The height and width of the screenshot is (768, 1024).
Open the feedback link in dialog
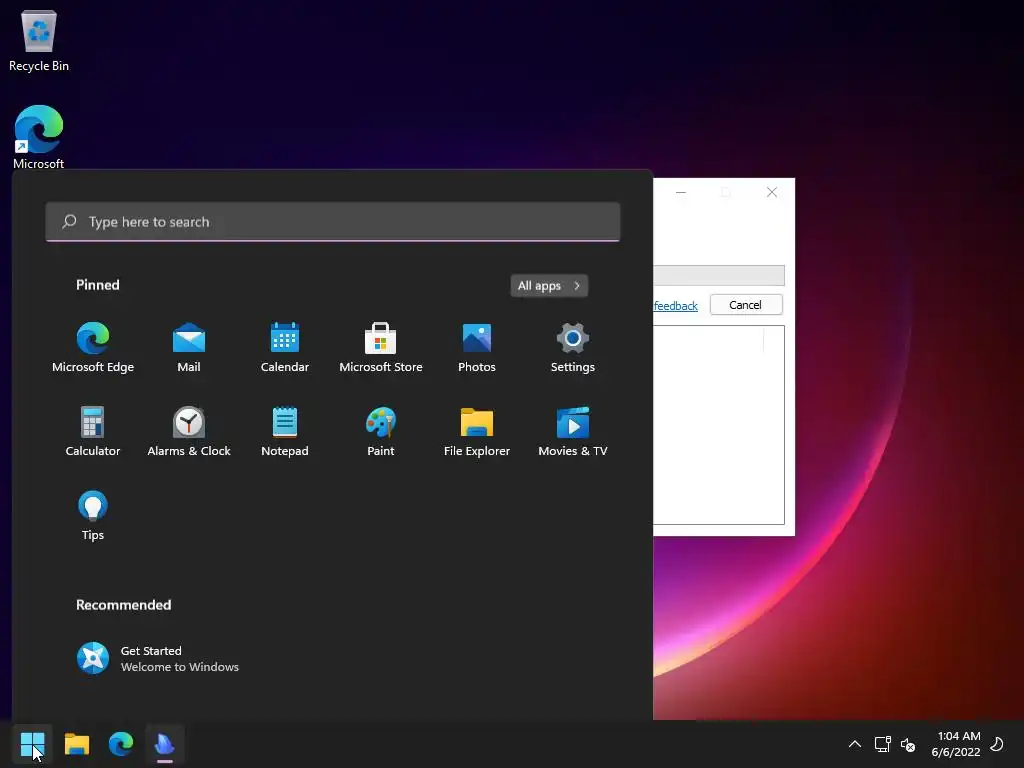coord(676,306)
